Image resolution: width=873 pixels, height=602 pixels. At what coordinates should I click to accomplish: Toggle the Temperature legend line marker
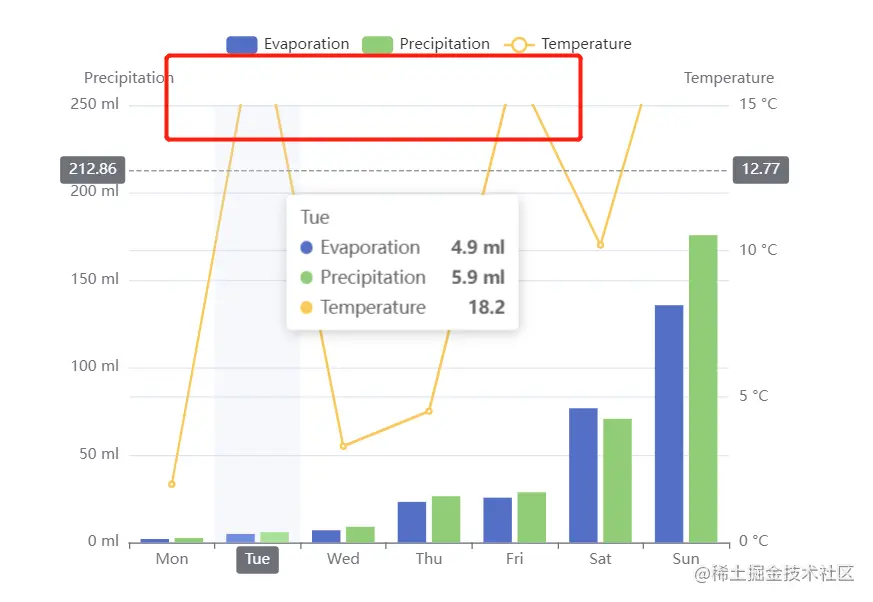[519, 45]
